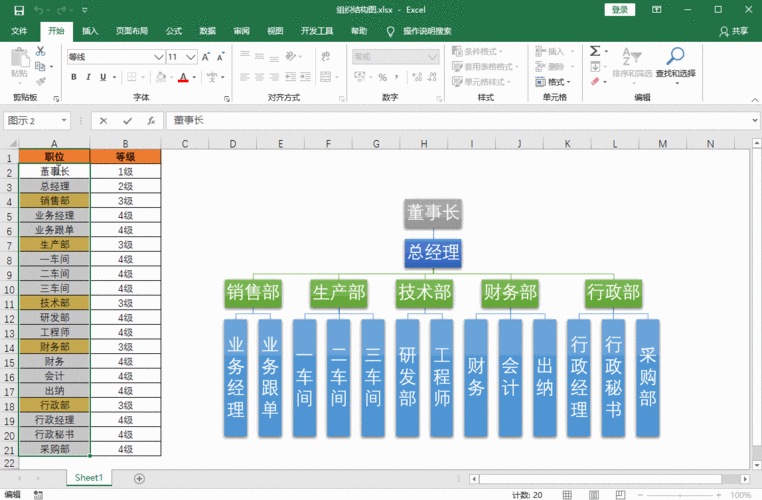Open the number format dropdown
The image size is (762, 500).
tap(432, 57)
